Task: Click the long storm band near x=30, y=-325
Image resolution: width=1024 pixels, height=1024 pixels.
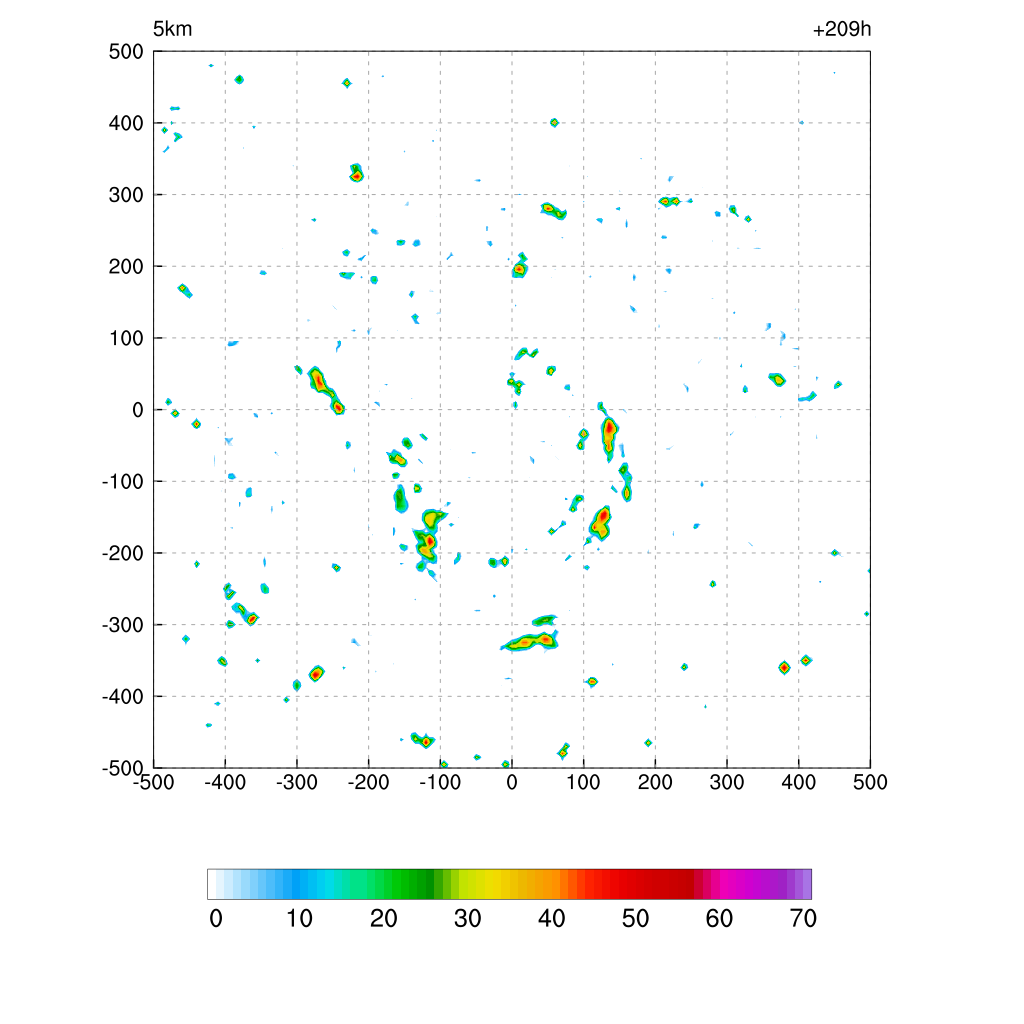Action: pos(530,641)
